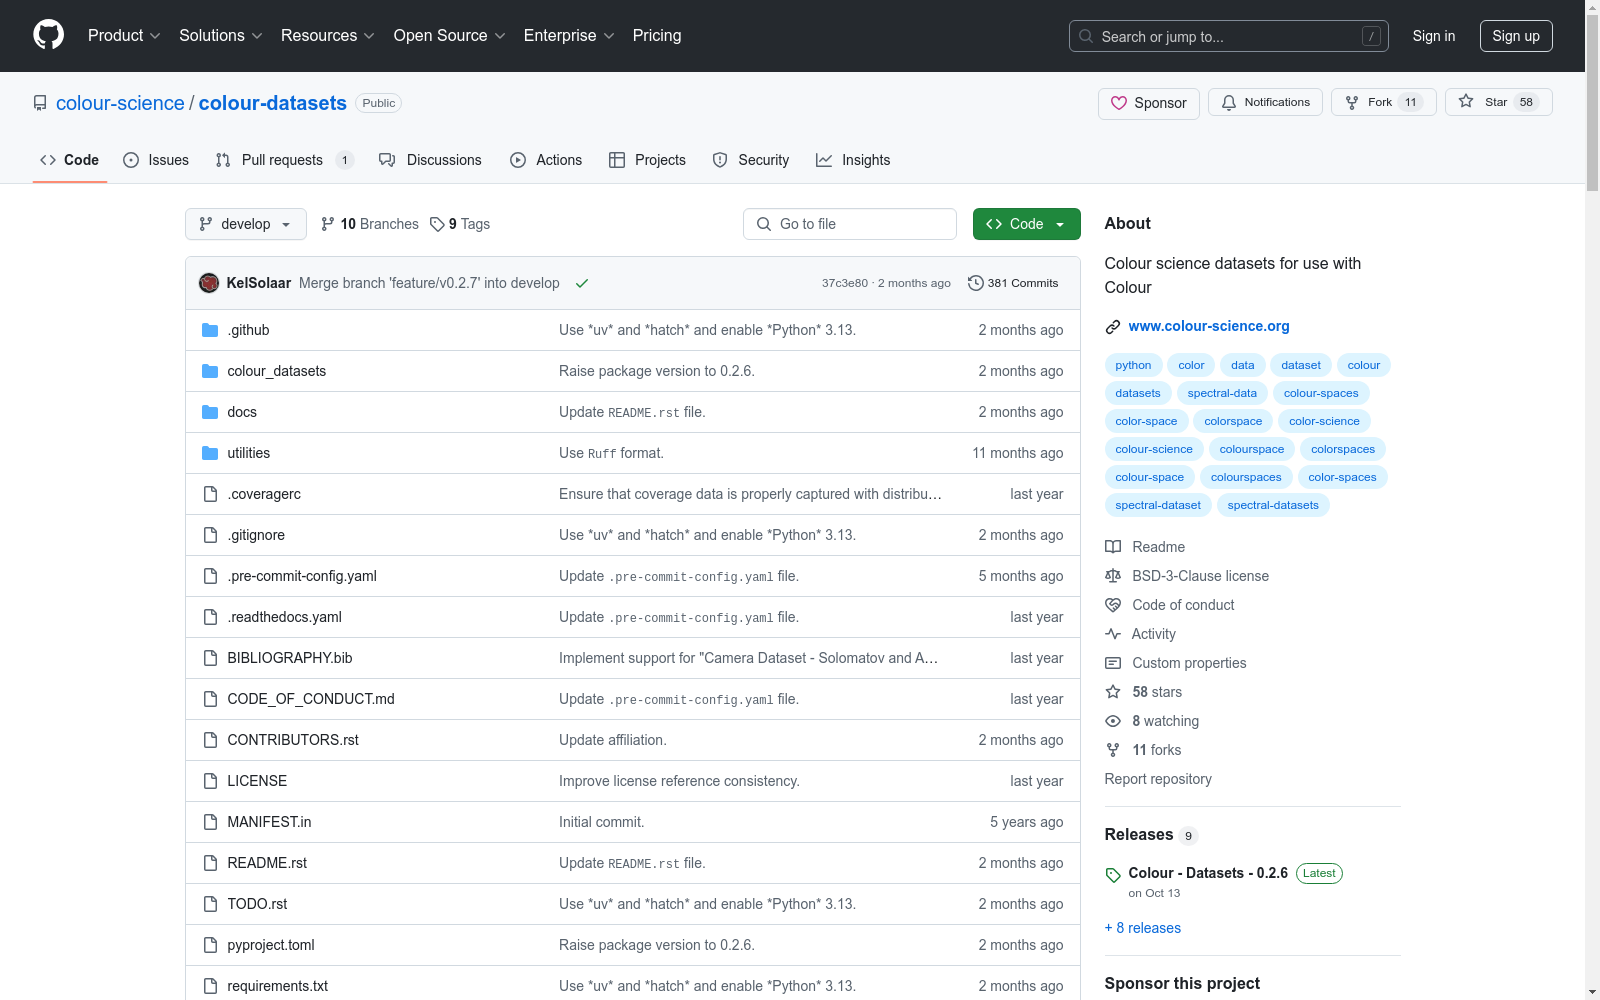The image size is (1600, 1000).
Task: Switch to the Issues tab
Action: point(156,160)
